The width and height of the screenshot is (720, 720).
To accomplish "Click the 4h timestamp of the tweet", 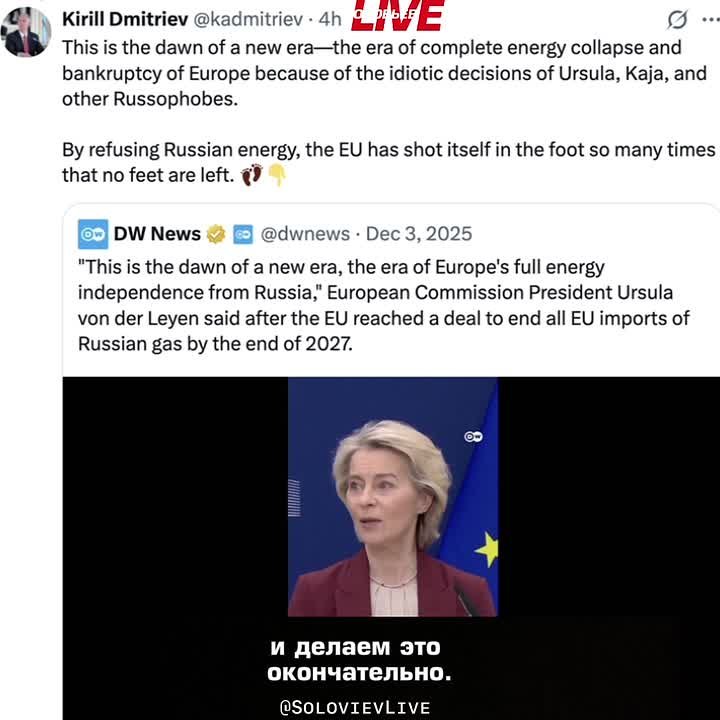I will click(x=330, y=19).
